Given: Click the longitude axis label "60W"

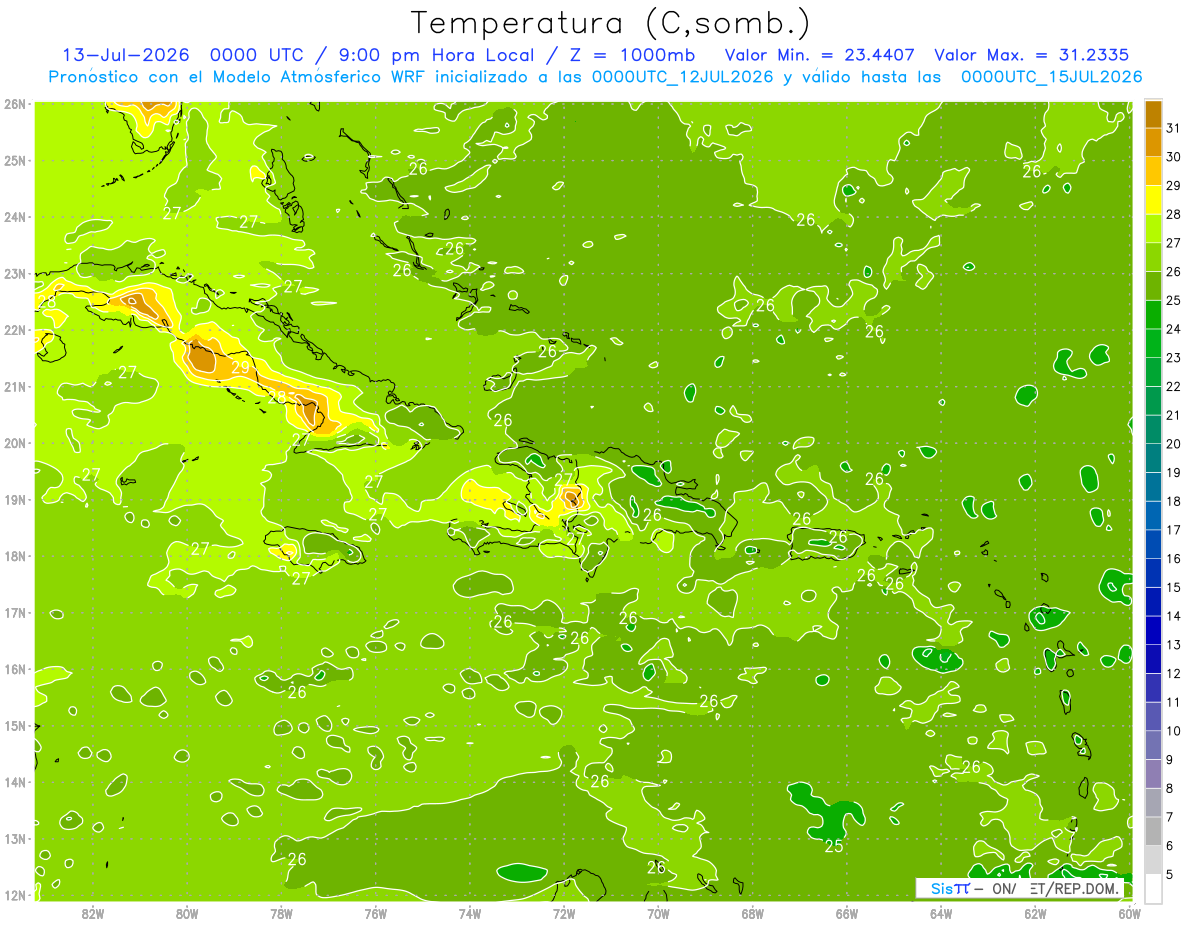Looking at the screenshot, I should pos(1130,913).
